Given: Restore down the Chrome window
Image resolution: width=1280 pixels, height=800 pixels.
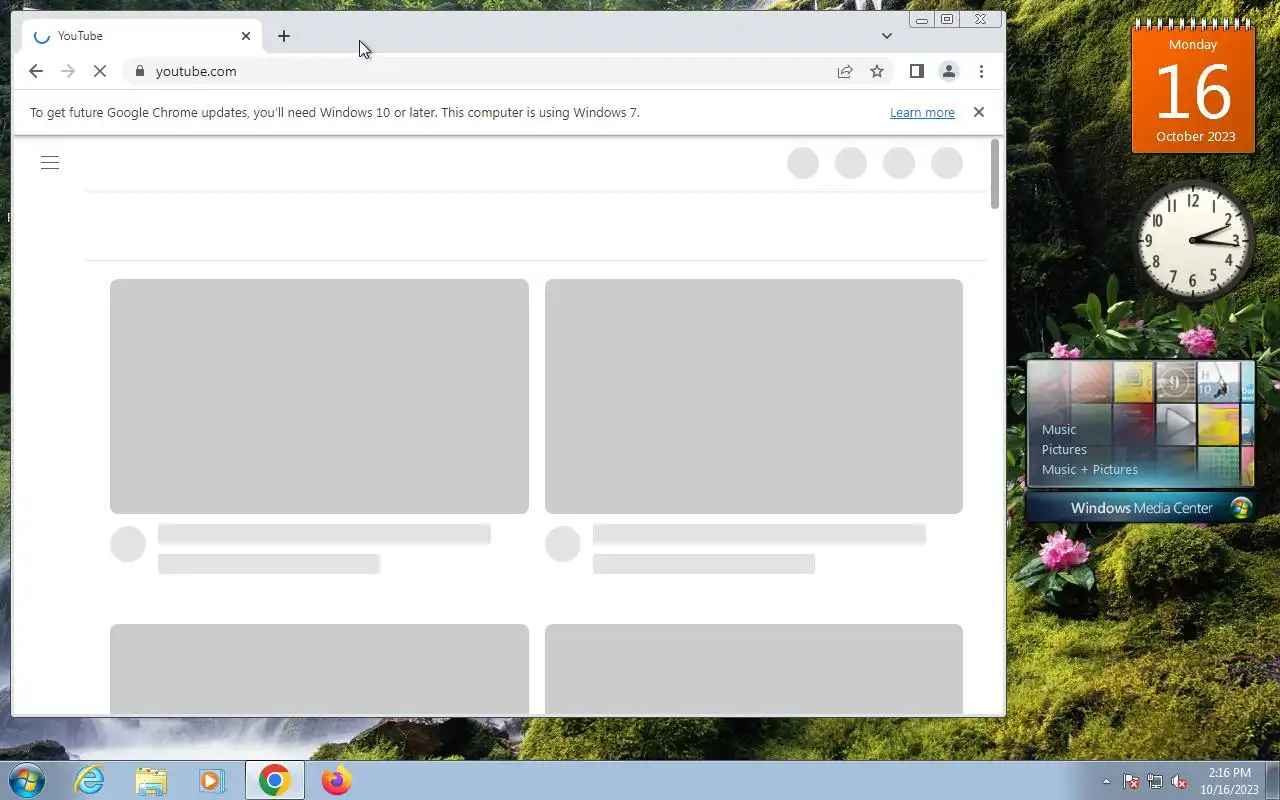Looking at the screenshot, I should click(x=948, y=19).
